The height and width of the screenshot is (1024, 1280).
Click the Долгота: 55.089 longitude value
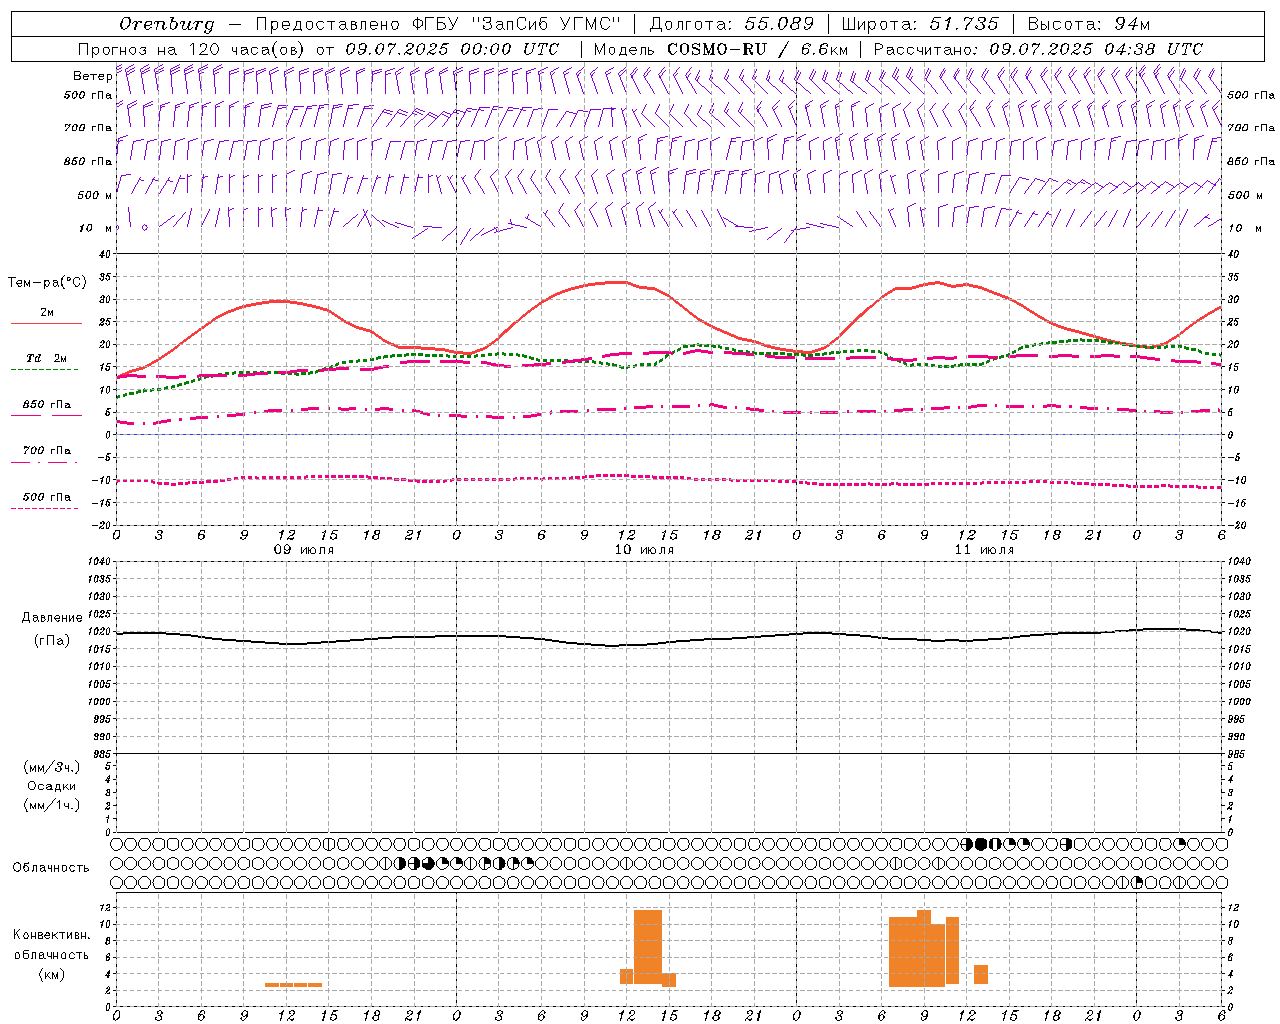pyautogui.click(x=732, y=23)
